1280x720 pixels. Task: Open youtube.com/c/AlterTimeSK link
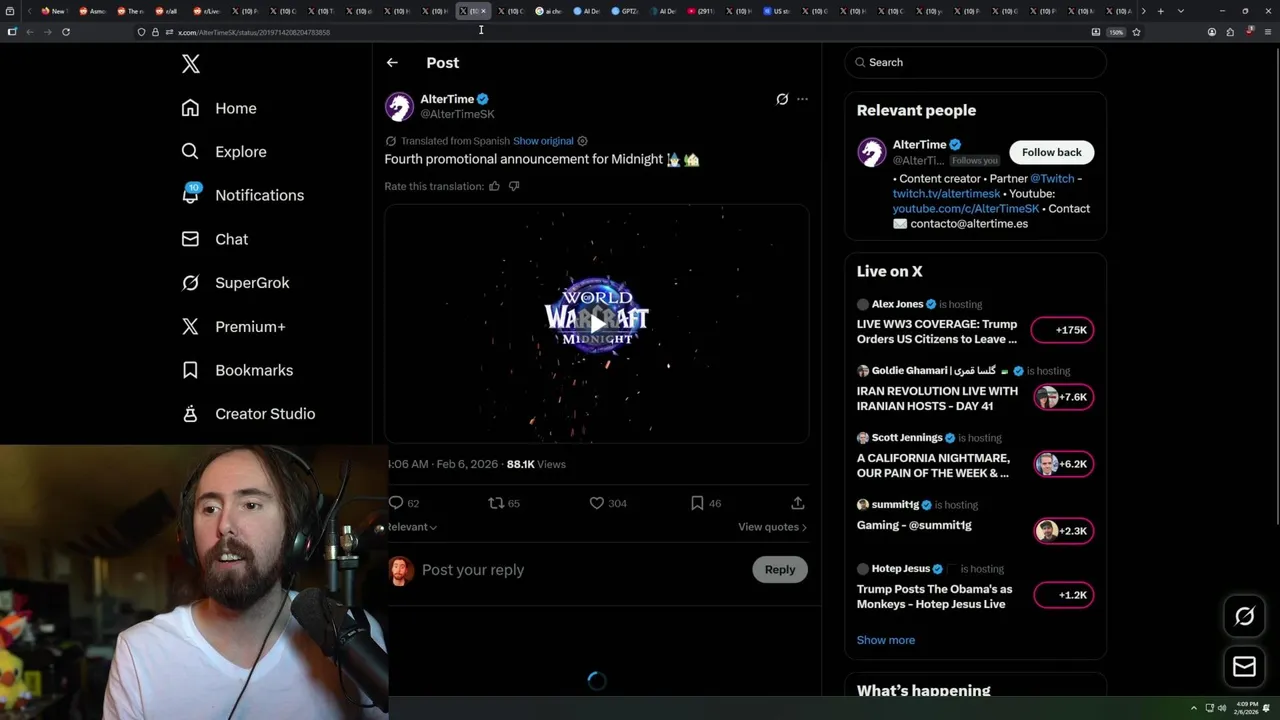(966, 208)
